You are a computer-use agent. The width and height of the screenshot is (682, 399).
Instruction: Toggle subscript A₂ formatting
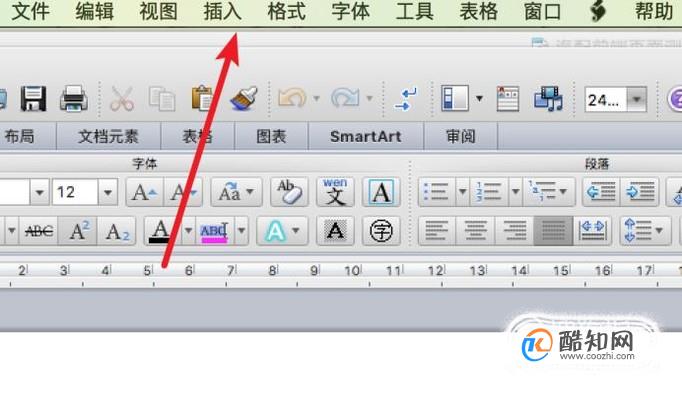(117, 231)
